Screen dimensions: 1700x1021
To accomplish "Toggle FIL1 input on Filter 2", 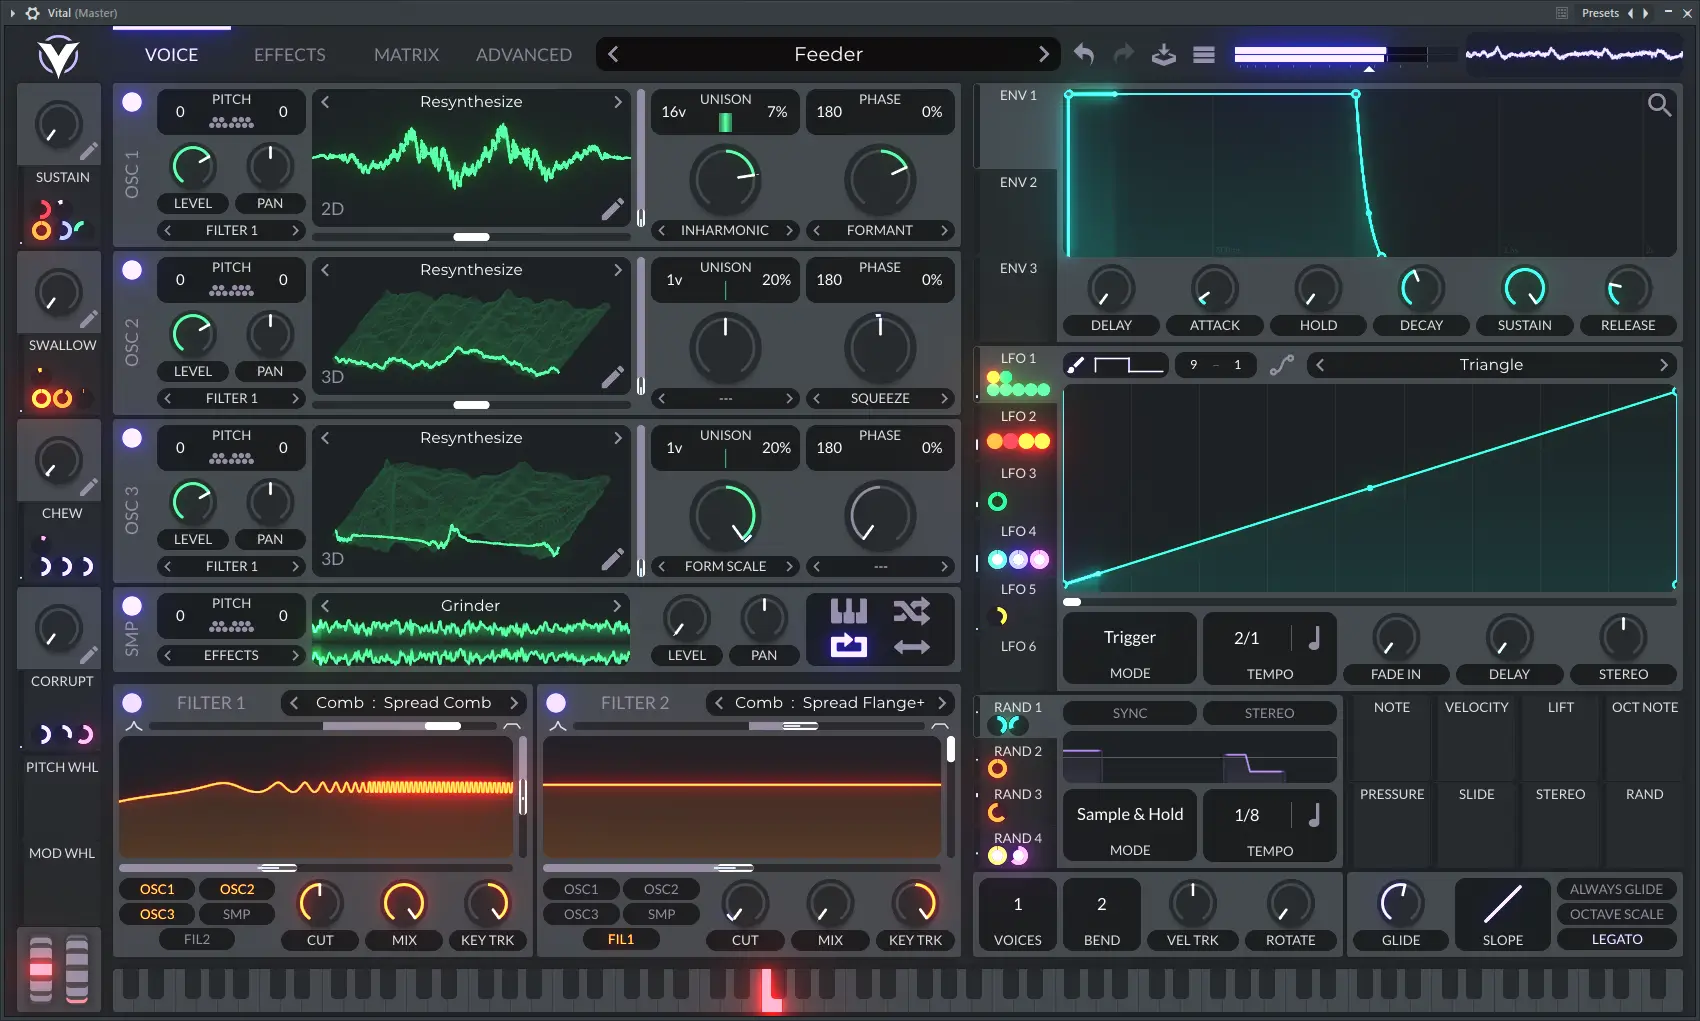I will click(620, 939).
